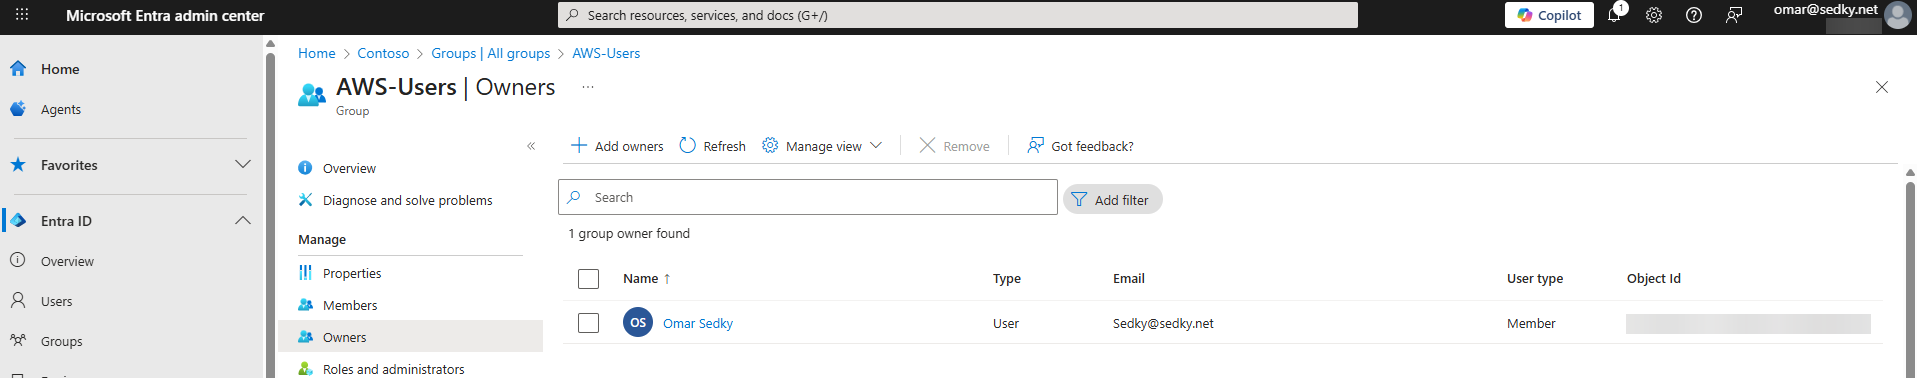Image resolution: width=1917 pixels, height=378 pixels.
Task: Open the more options ellipsis by title
Action: [588, 87]
